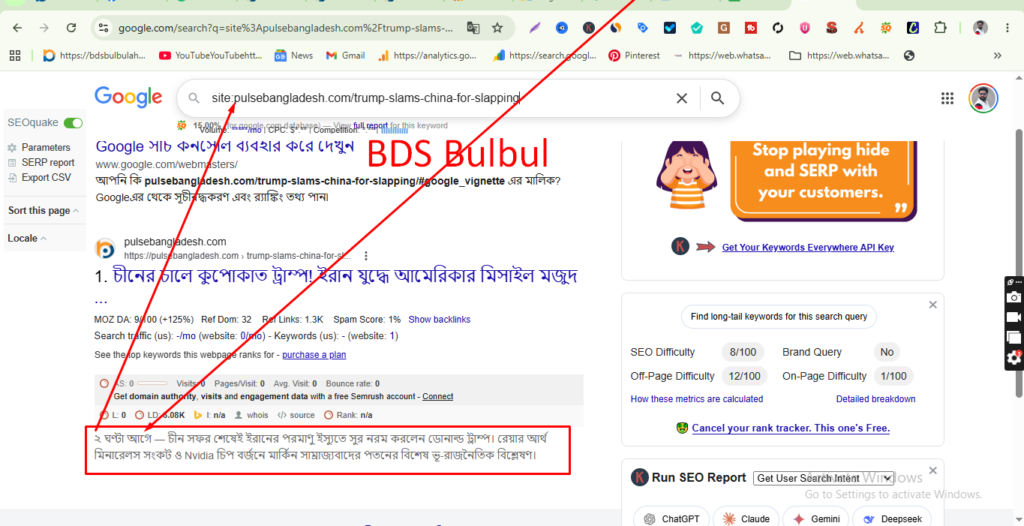Open Get Your Keywords Everywhere API Key link

pos(808,248)
